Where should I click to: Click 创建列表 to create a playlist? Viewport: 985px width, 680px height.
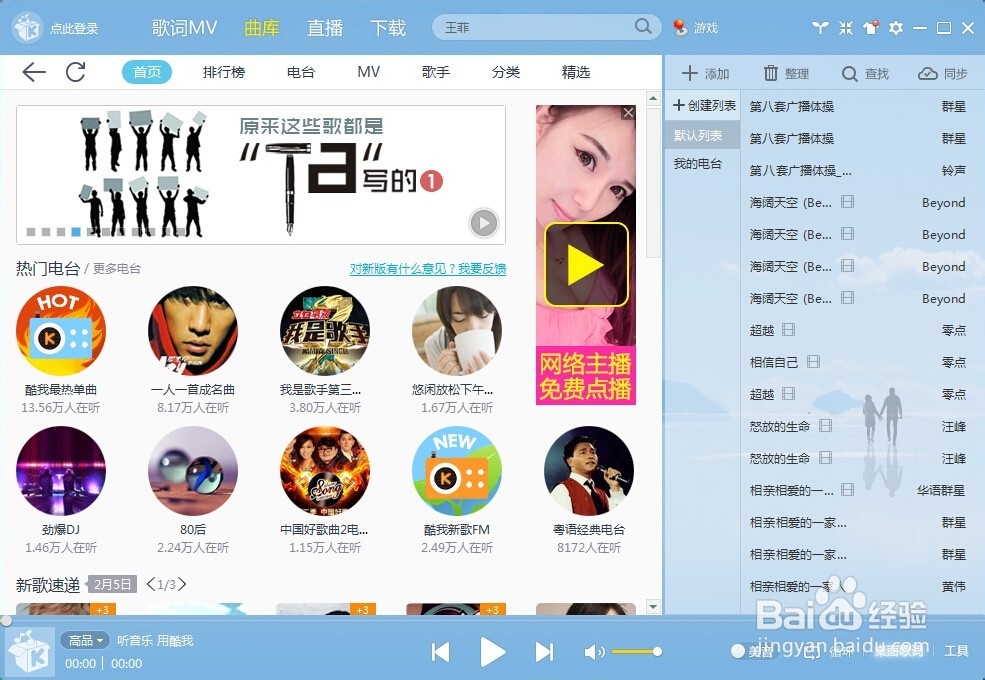704,106
